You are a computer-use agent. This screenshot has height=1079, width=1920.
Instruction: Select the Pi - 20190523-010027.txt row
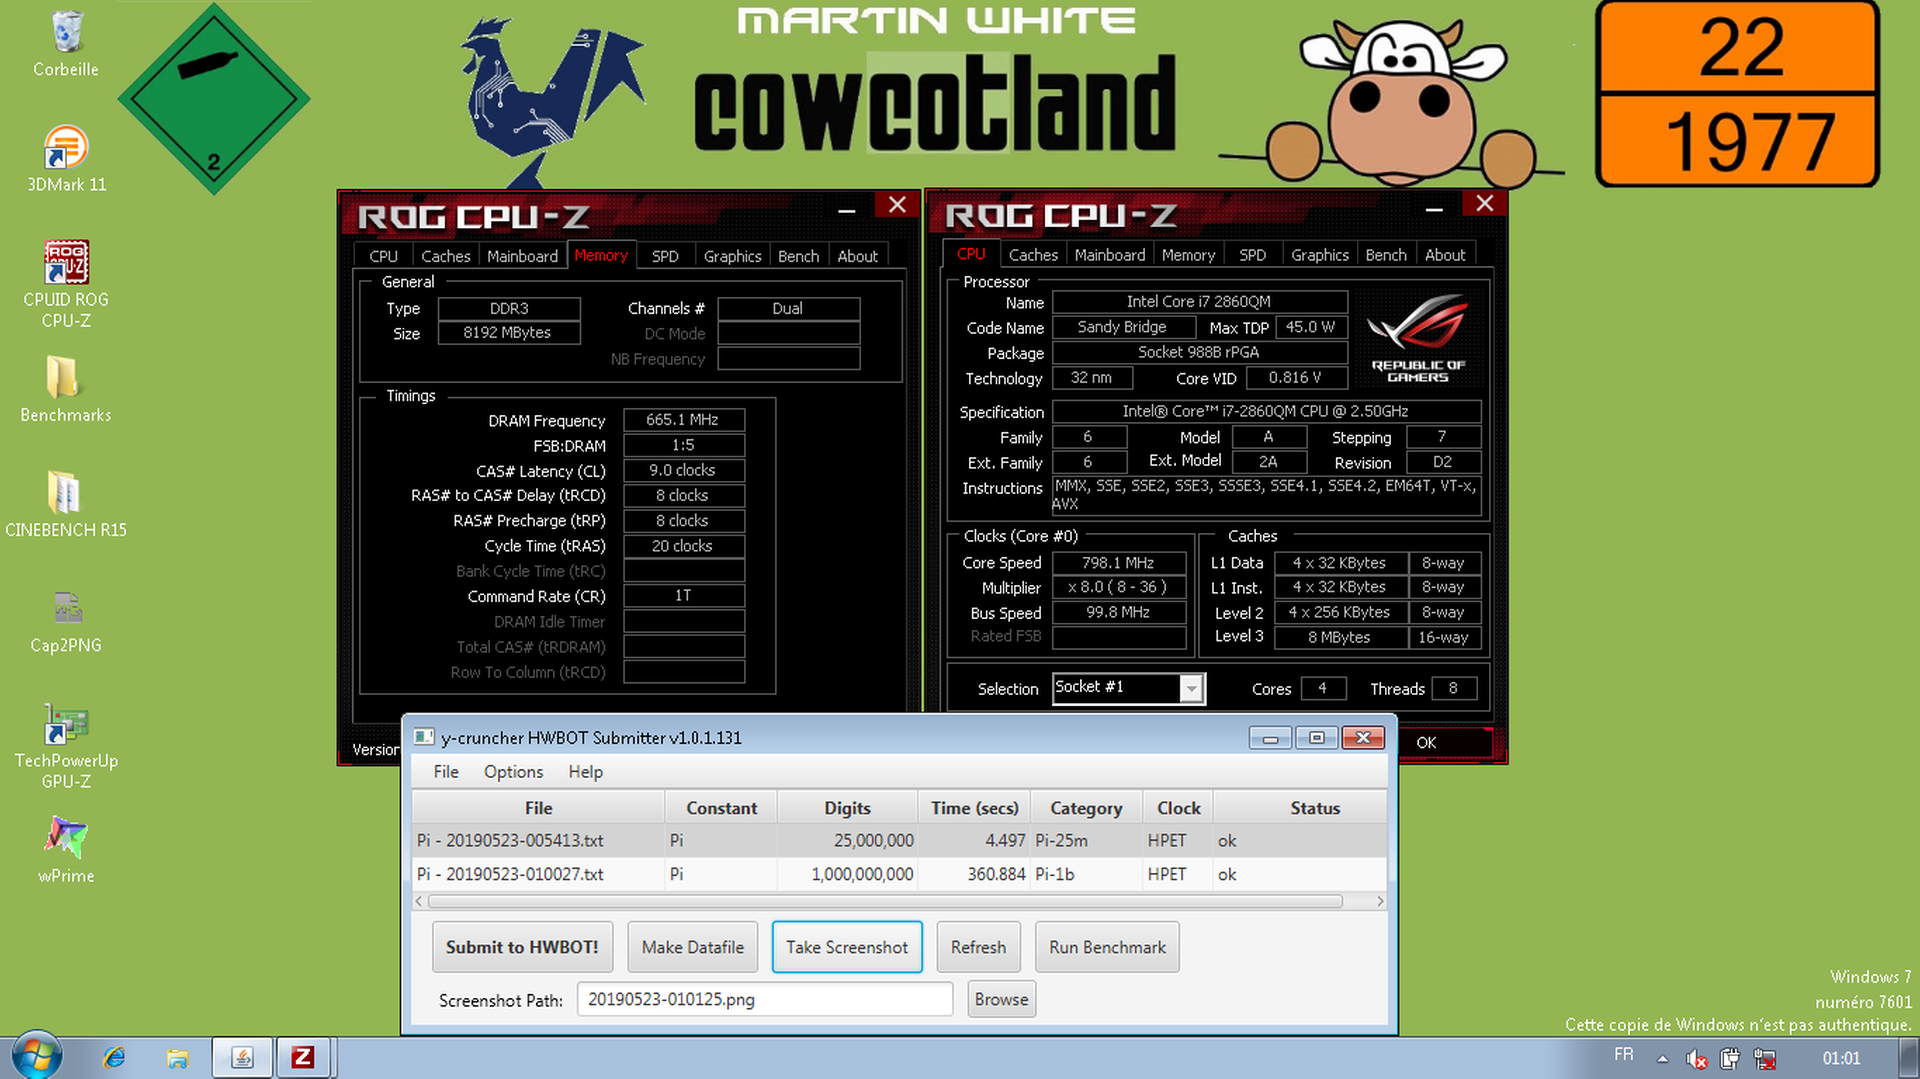point(899,874)
